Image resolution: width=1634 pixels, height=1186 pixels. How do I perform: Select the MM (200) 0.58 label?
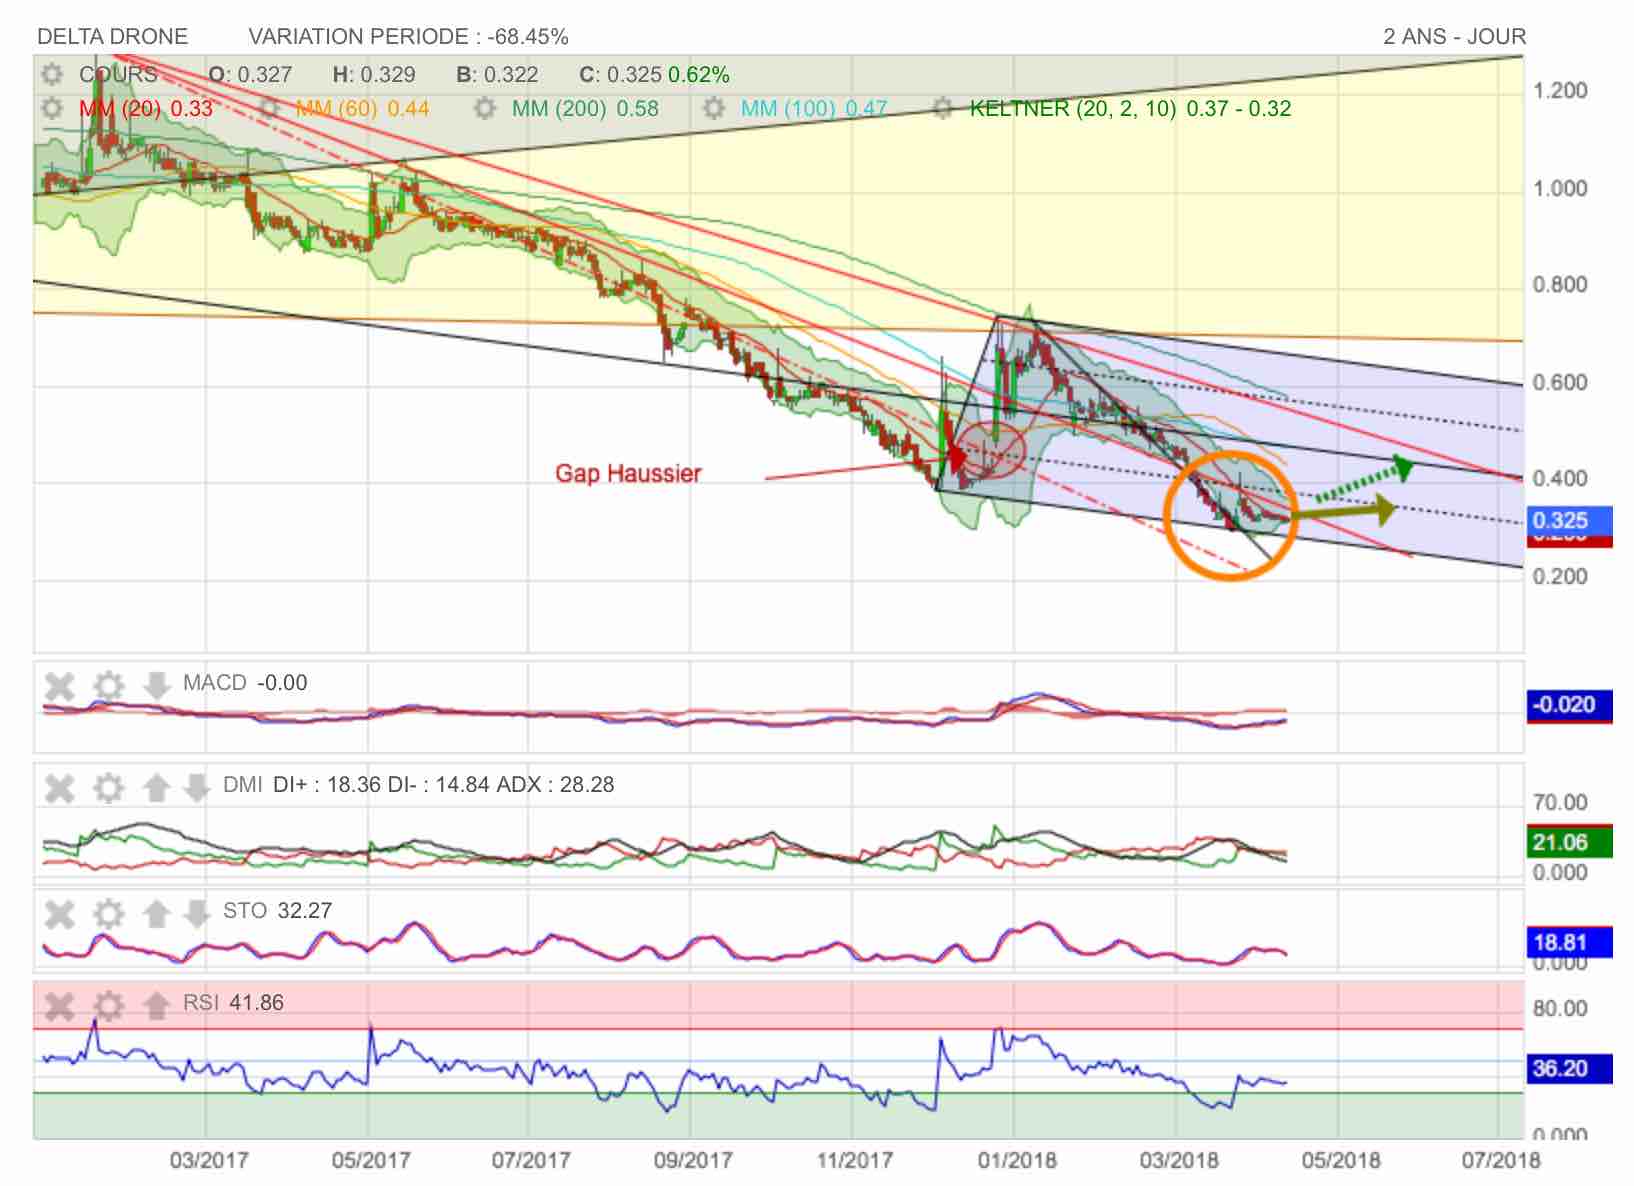(585, 108)
